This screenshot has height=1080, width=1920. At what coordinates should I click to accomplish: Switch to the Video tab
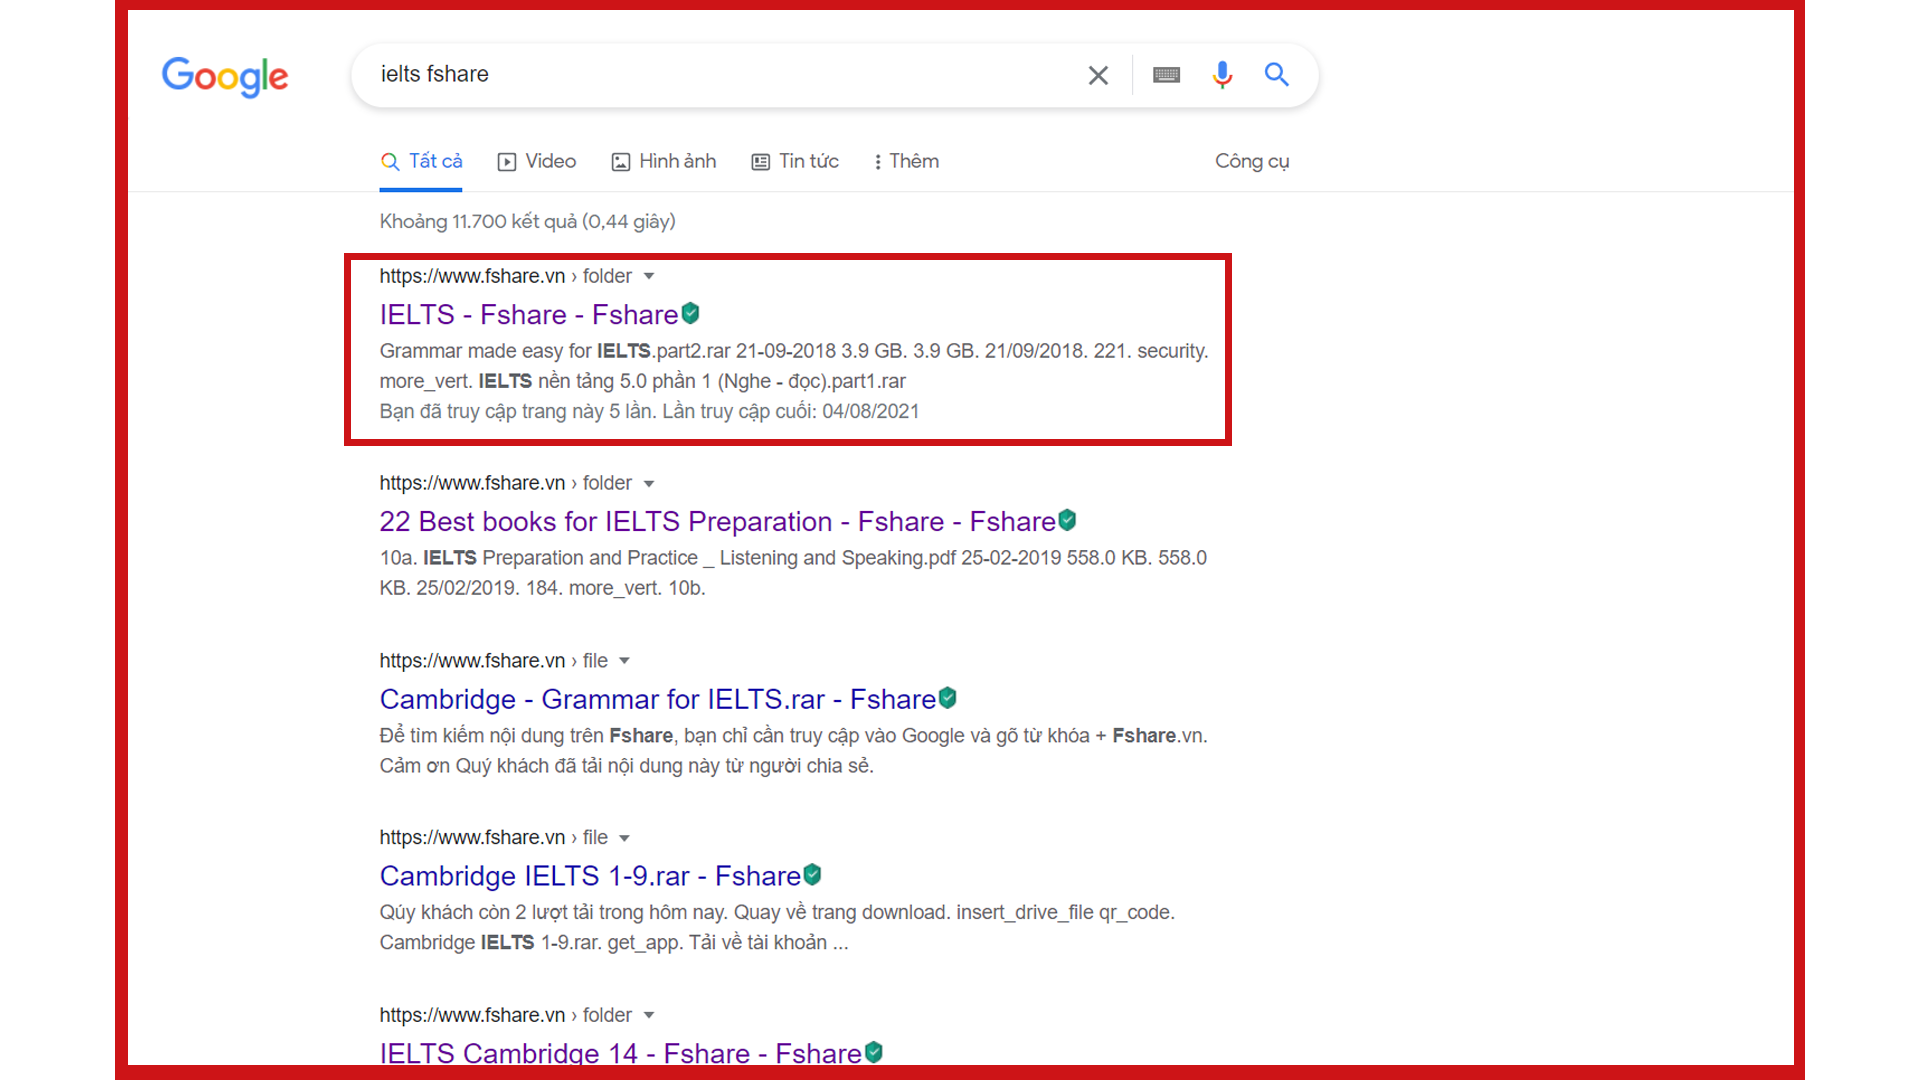click(537, 161)
